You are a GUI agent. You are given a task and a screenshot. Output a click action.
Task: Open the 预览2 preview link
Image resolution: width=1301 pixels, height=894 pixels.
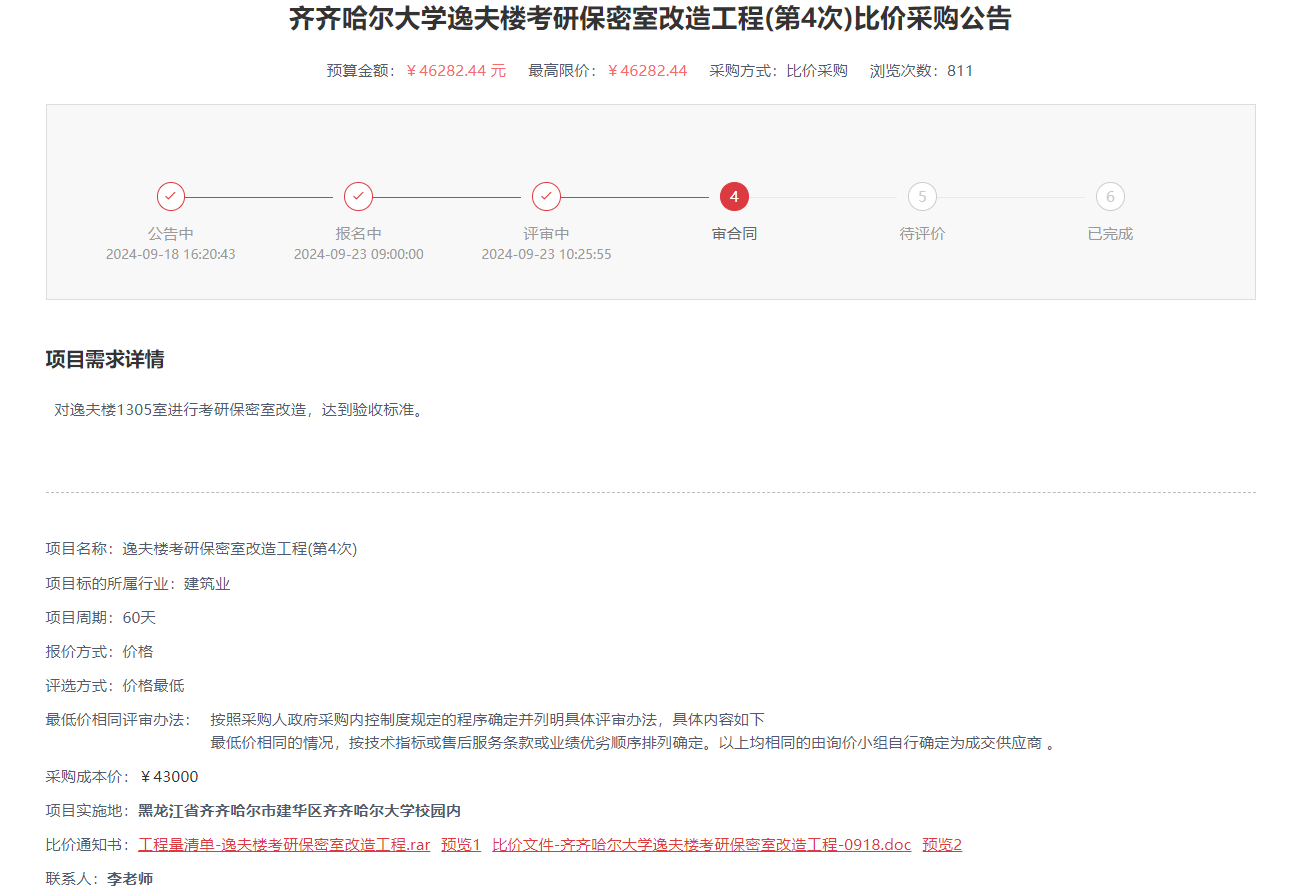[x=941, y=845]
